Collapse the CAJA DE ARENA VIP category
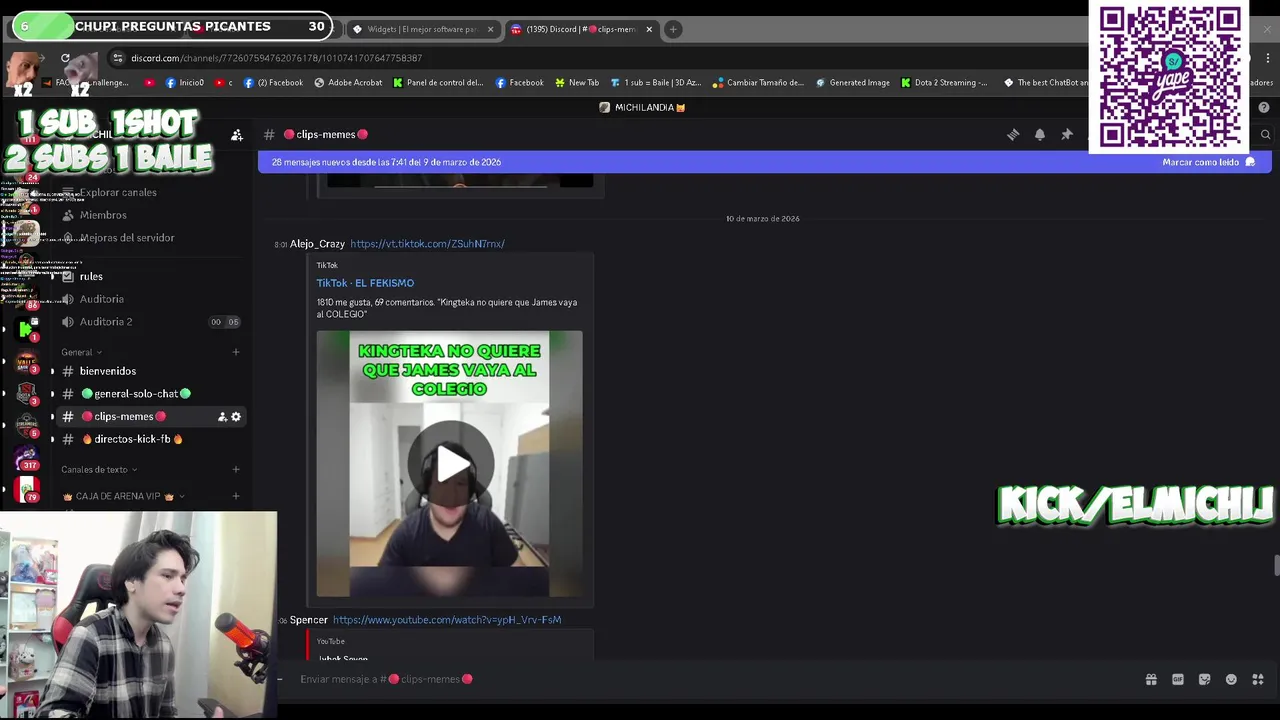The height and width of the screenshot is (720, 1280). click(124, 496)
